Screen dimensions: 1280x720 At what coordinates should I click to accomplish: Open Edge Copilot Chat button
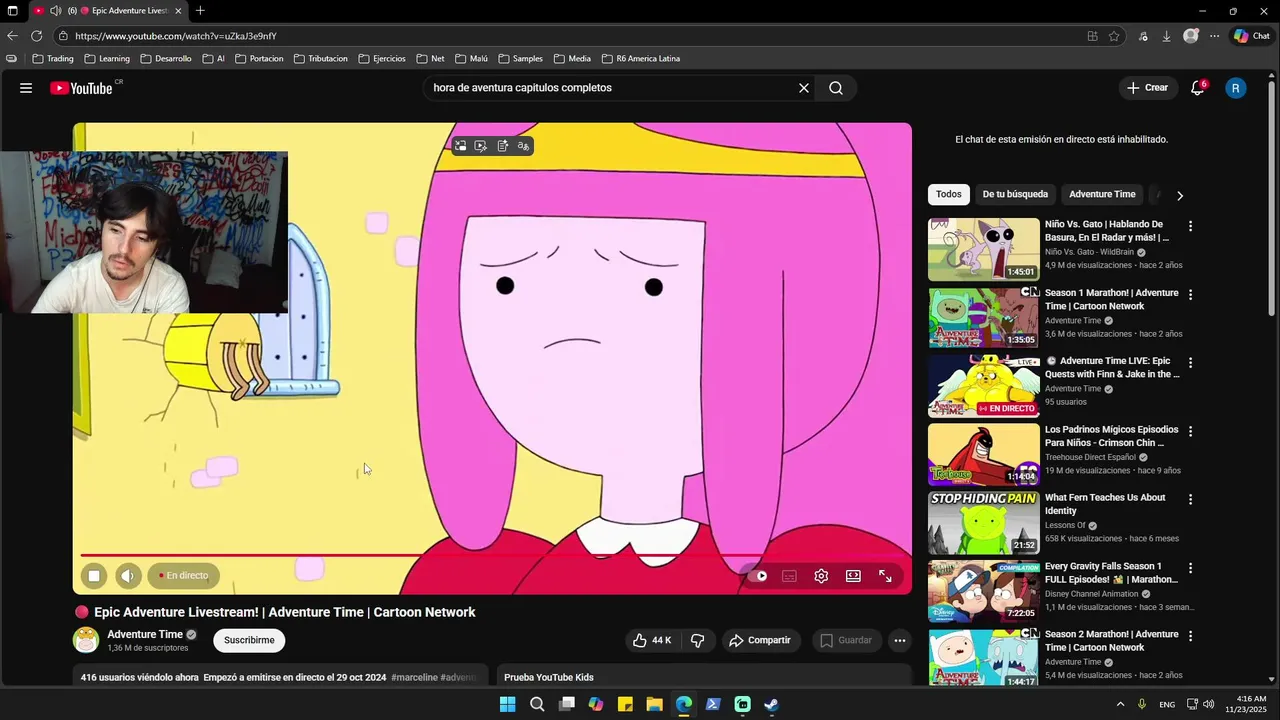point(1252,36)
